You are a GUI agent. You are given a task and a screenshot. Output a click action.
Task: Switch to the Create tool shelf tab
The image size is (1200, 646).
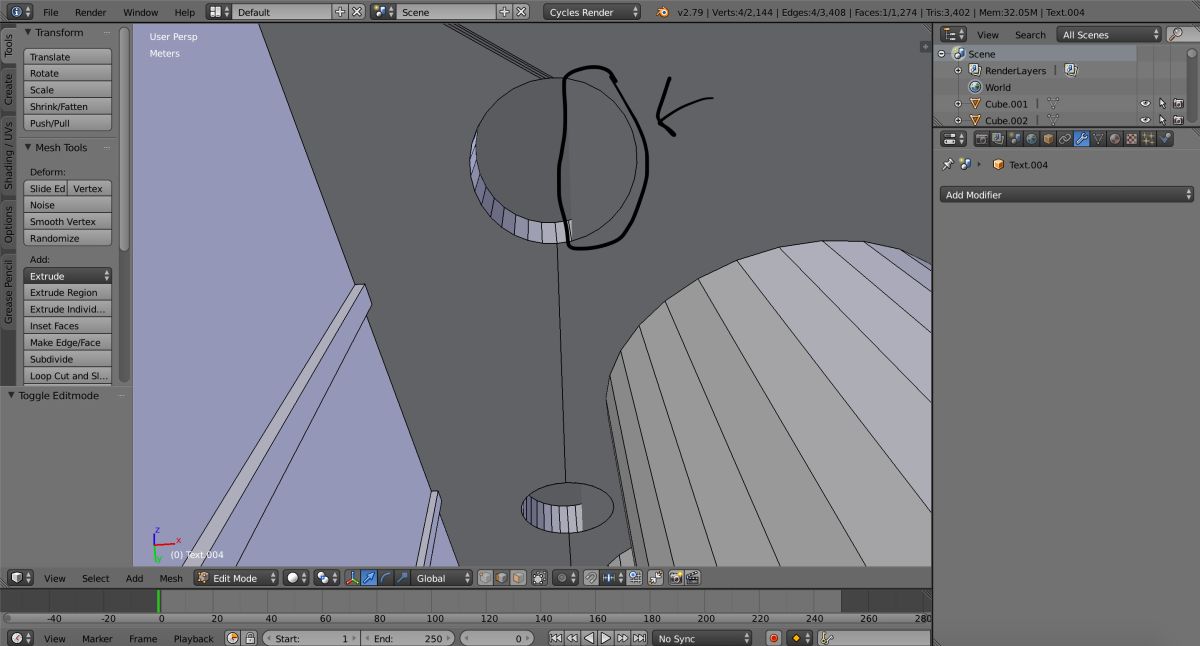[x=8, y=89]
